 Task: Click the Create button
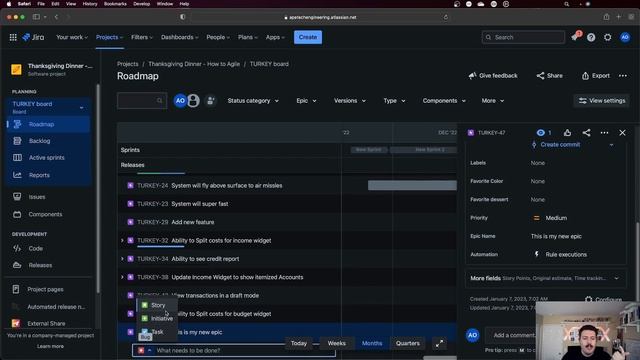(x=308, y=37)
